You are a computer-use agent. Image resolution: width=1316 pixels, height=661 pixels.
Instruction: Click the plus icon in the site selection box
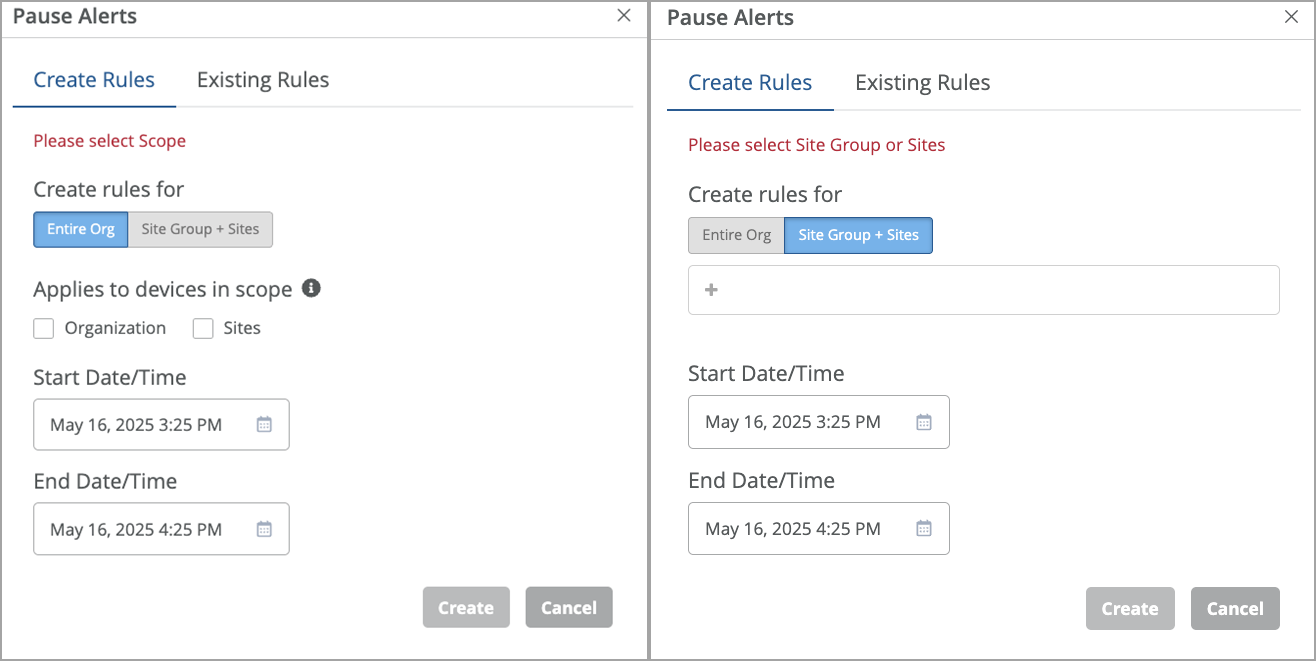coord(712,290)
